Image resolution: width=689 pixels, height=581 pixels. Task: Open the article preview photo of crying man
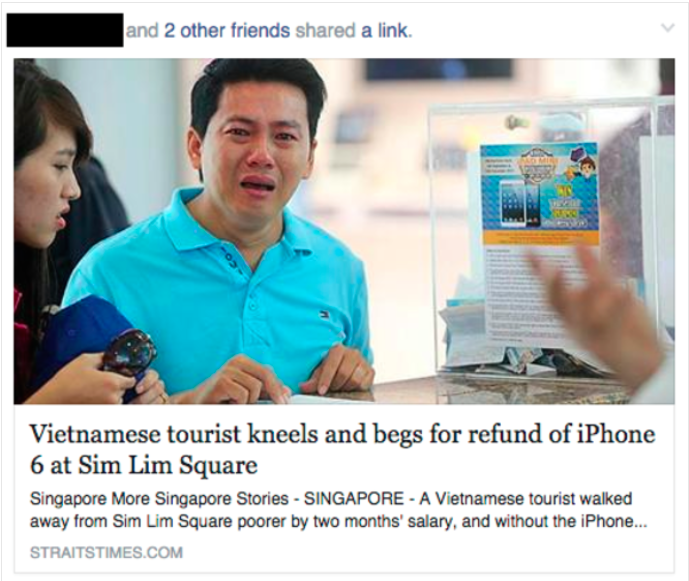point(344,231)
